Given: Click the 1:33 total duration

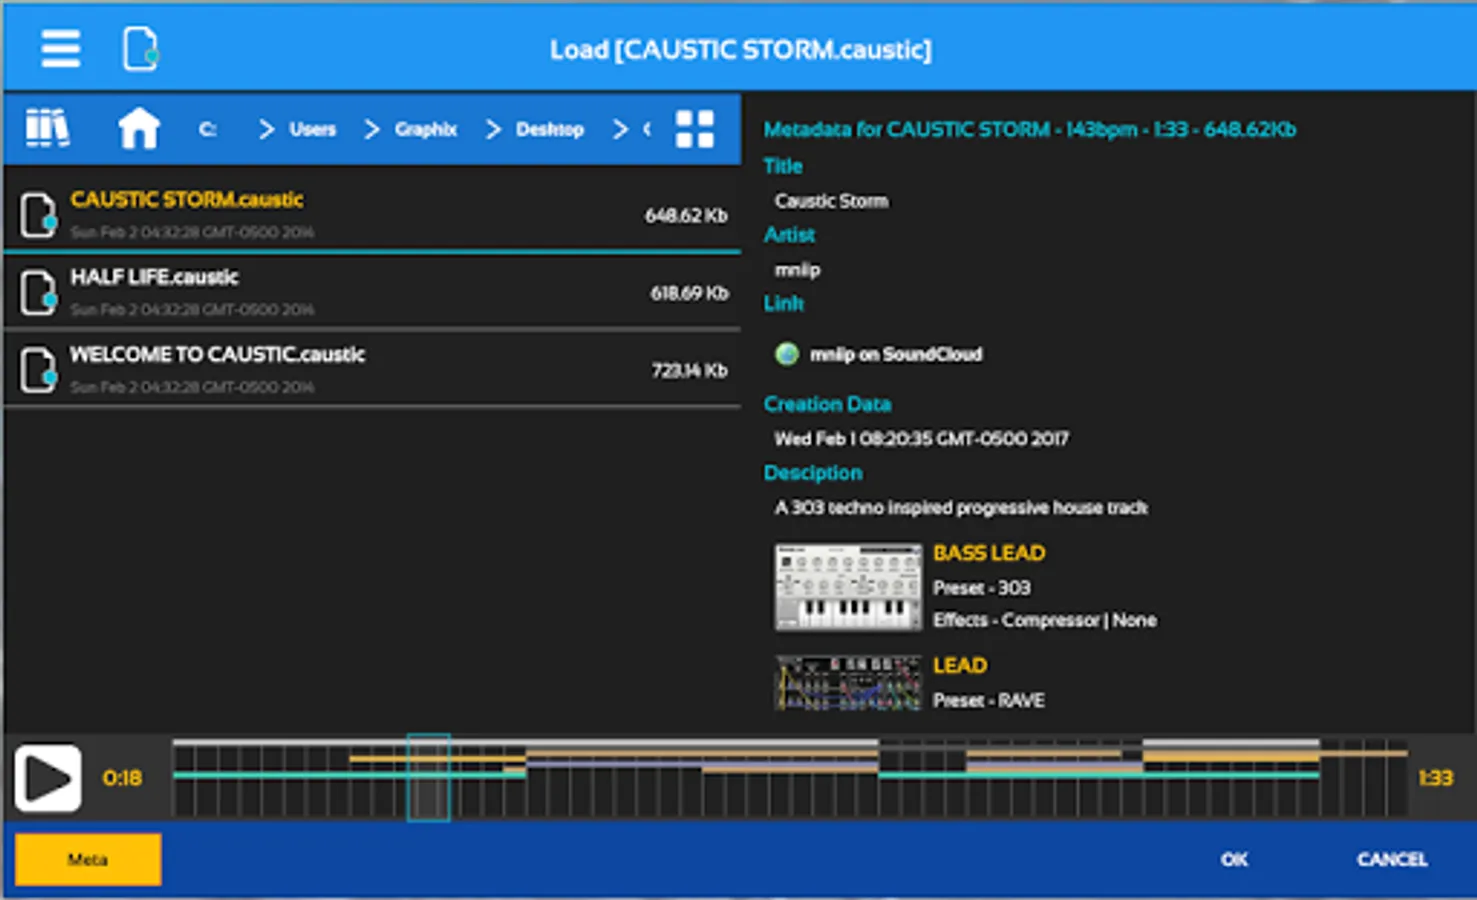Looking at the screenshot, I should coord(1435,778).
